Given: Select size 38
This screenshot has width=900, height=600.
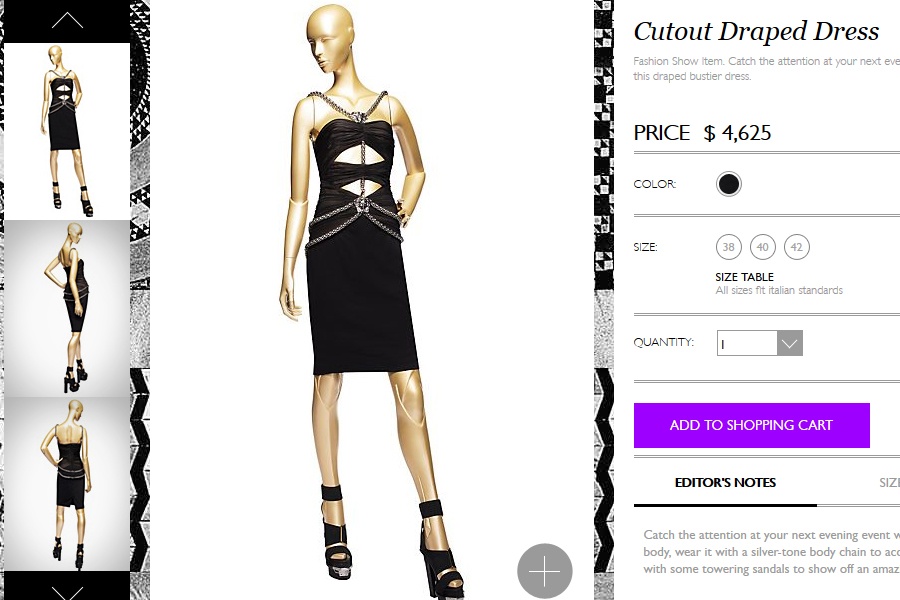Looking at the screenshot, I should pos(728,247).
